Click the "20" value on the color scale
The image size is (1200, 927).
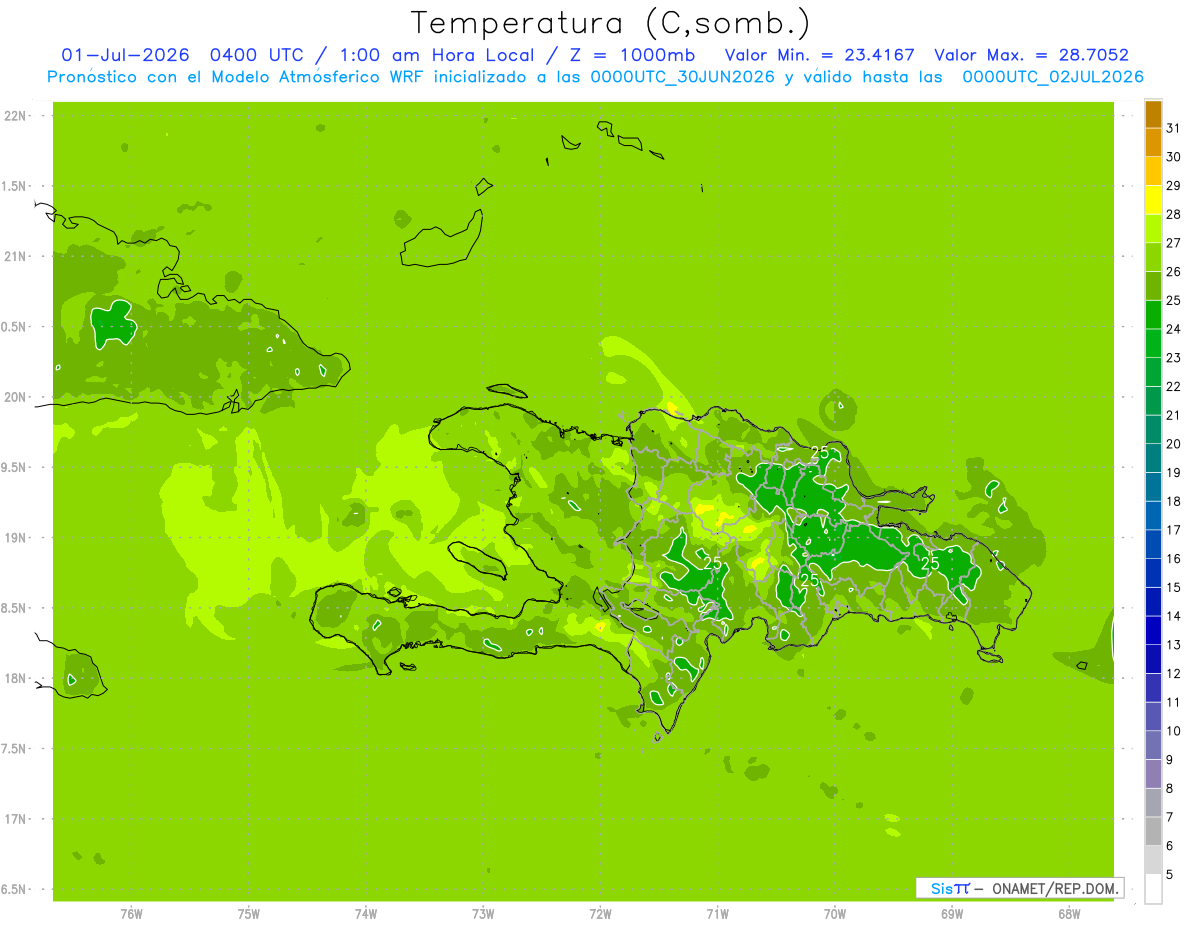(1174, 444)
